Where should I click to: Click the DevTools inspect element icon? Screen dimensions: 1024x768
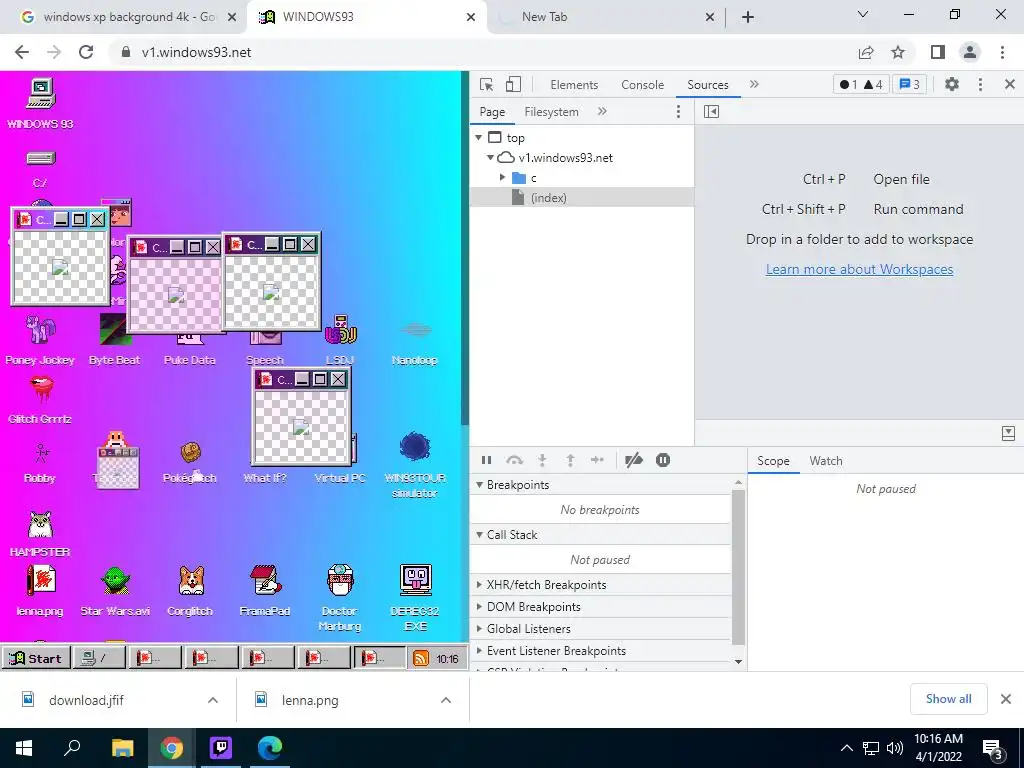(x=487, y=85)
